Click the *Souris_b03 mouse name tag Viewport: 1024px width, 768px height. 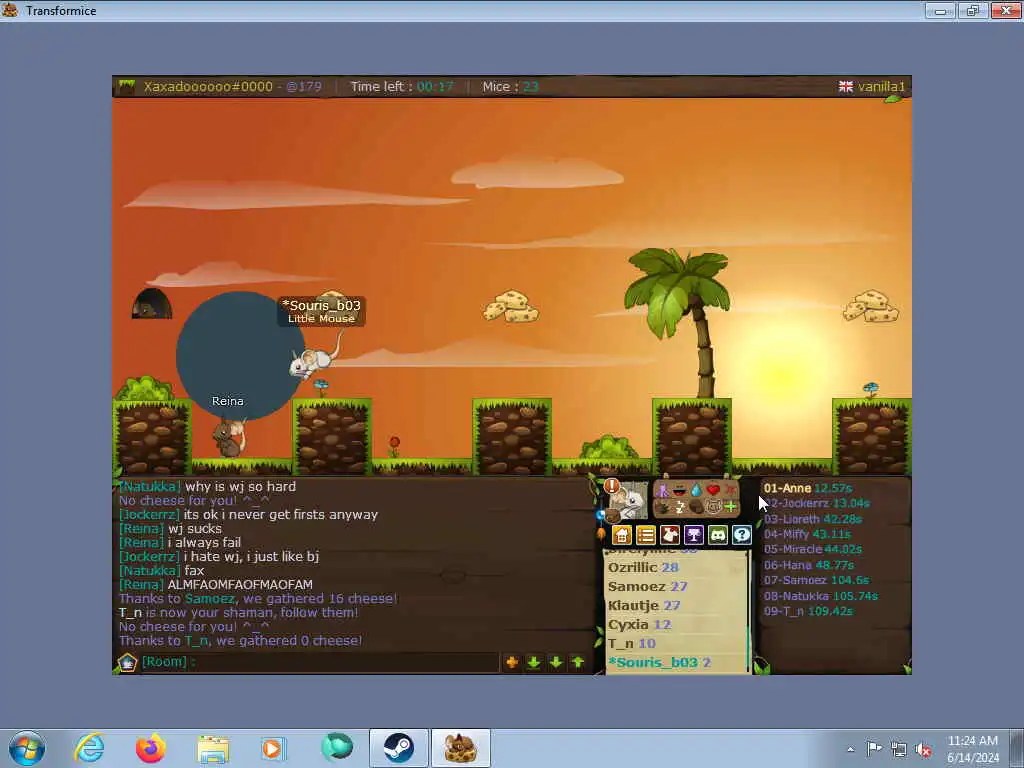(x=321, y=312)
